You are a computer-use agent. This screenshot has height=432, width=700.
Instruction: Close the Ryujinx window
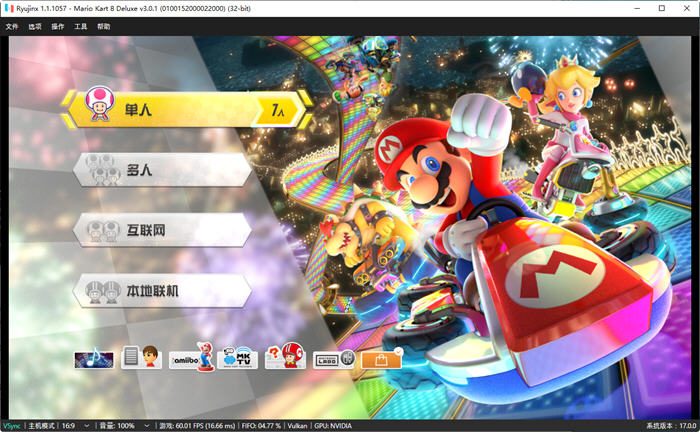click(x=687, y=8)
